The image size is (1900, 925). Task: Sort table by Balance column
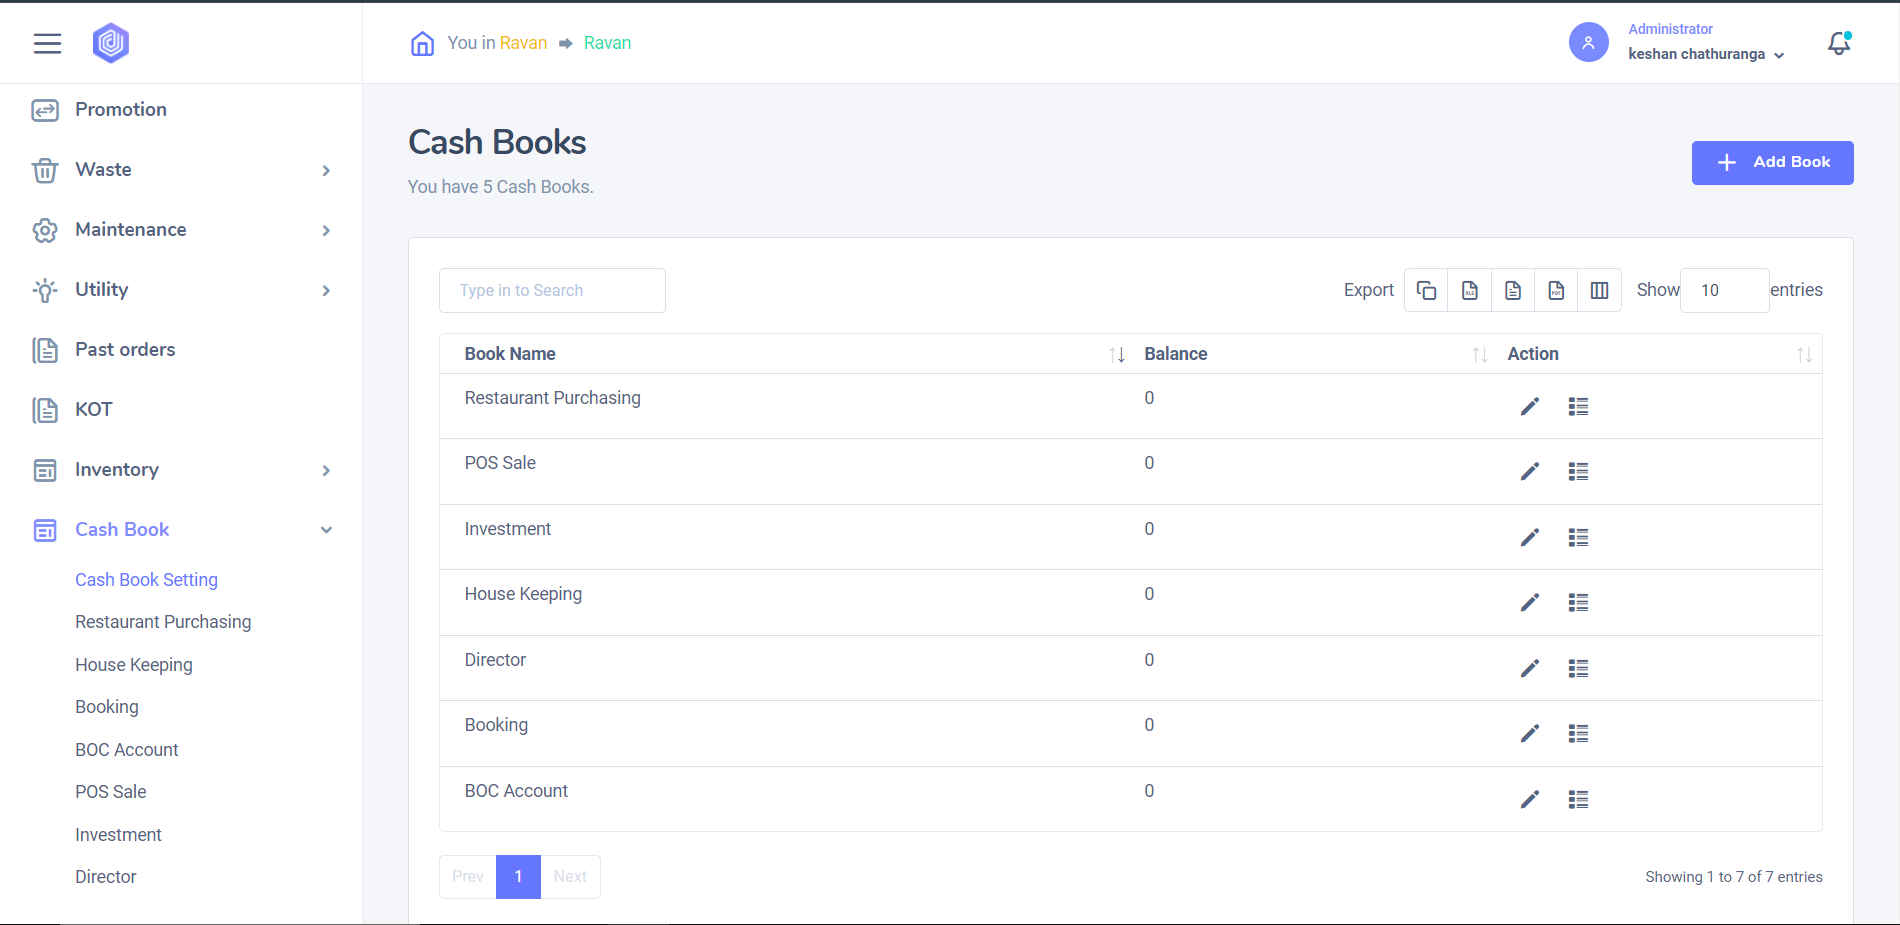click(x=1479, y=354)
